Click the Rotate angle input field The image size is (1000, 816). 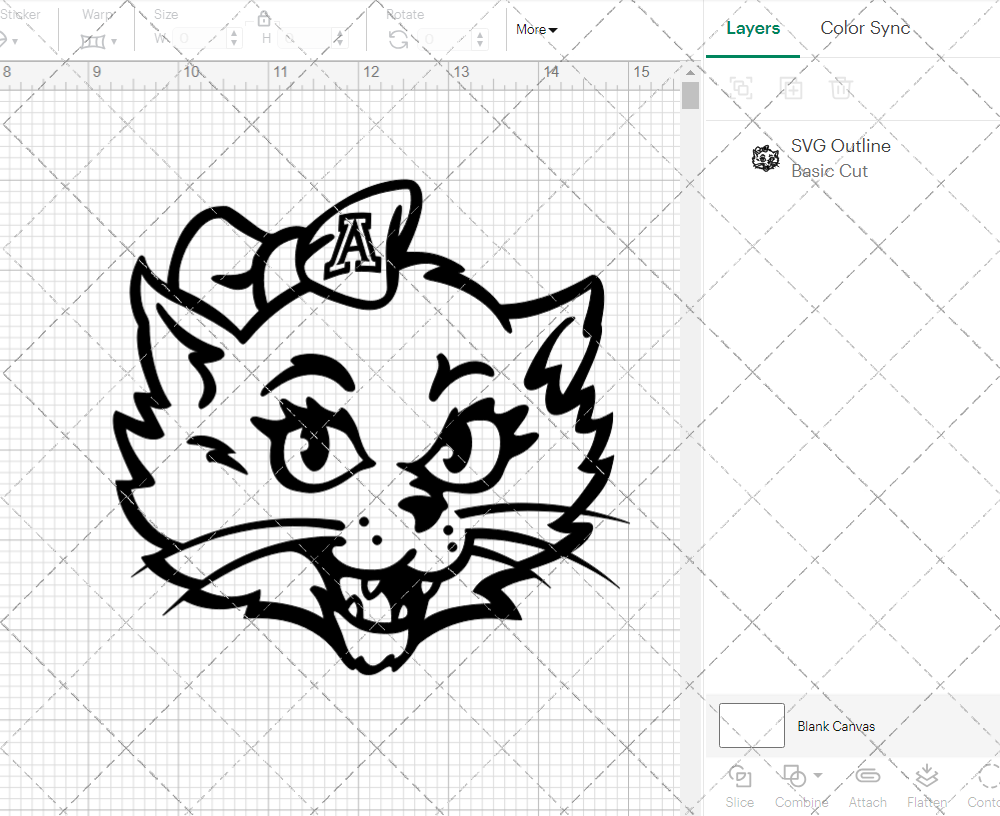(x=446, y=39)
